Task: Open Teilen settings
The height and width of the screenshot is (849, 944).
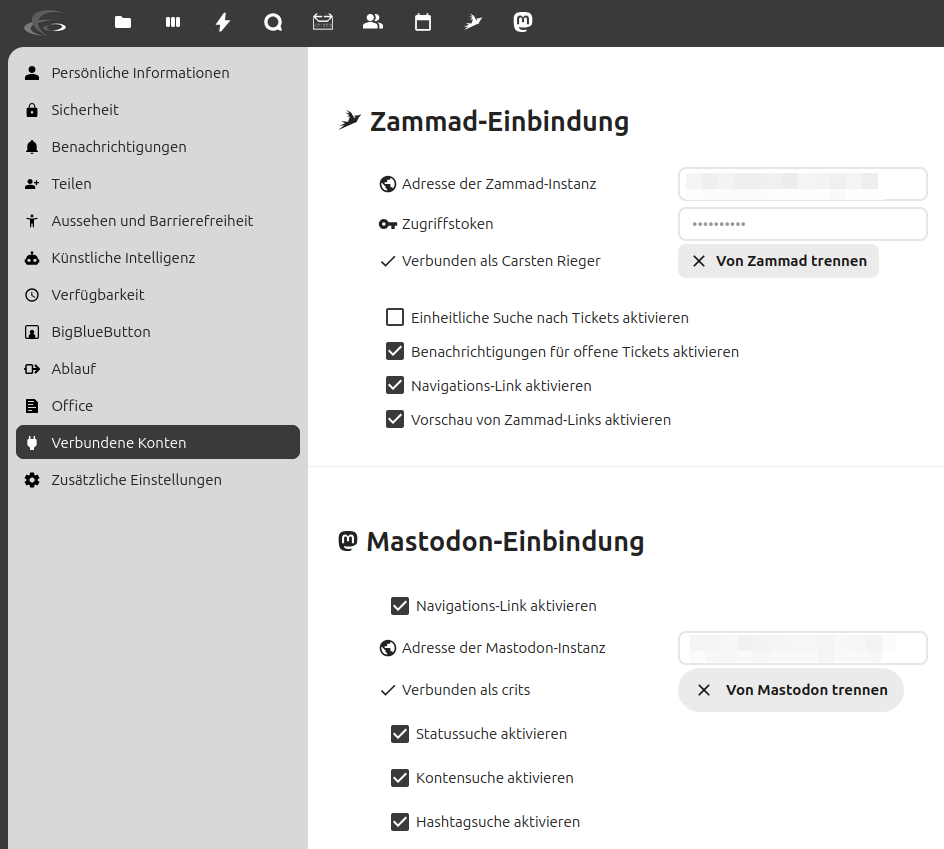Action: coord(158,184)
